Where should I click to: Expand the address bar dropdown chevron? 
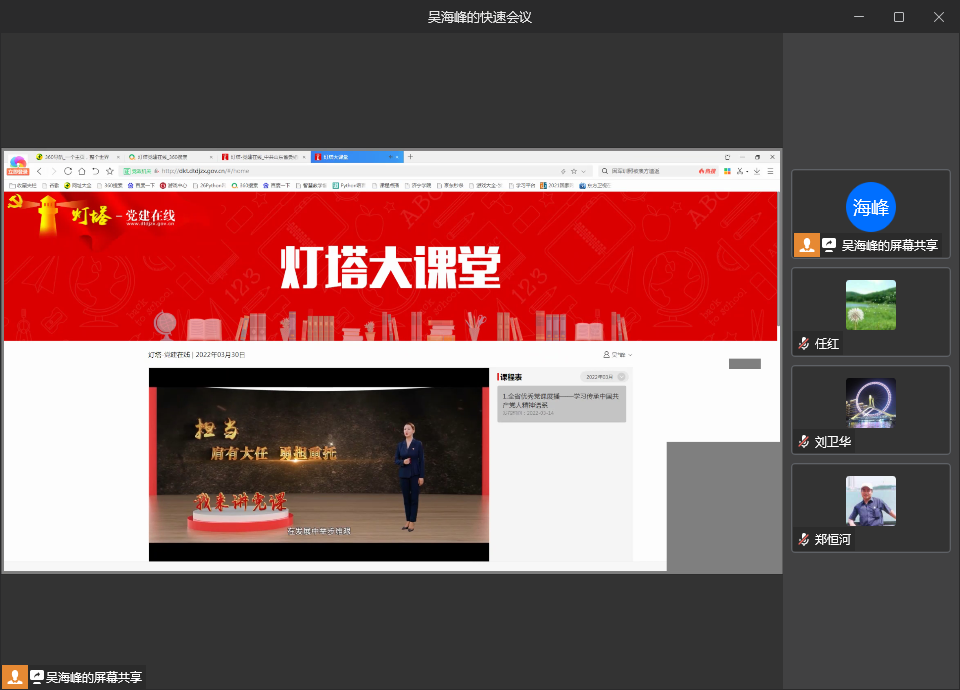[584, 172]
